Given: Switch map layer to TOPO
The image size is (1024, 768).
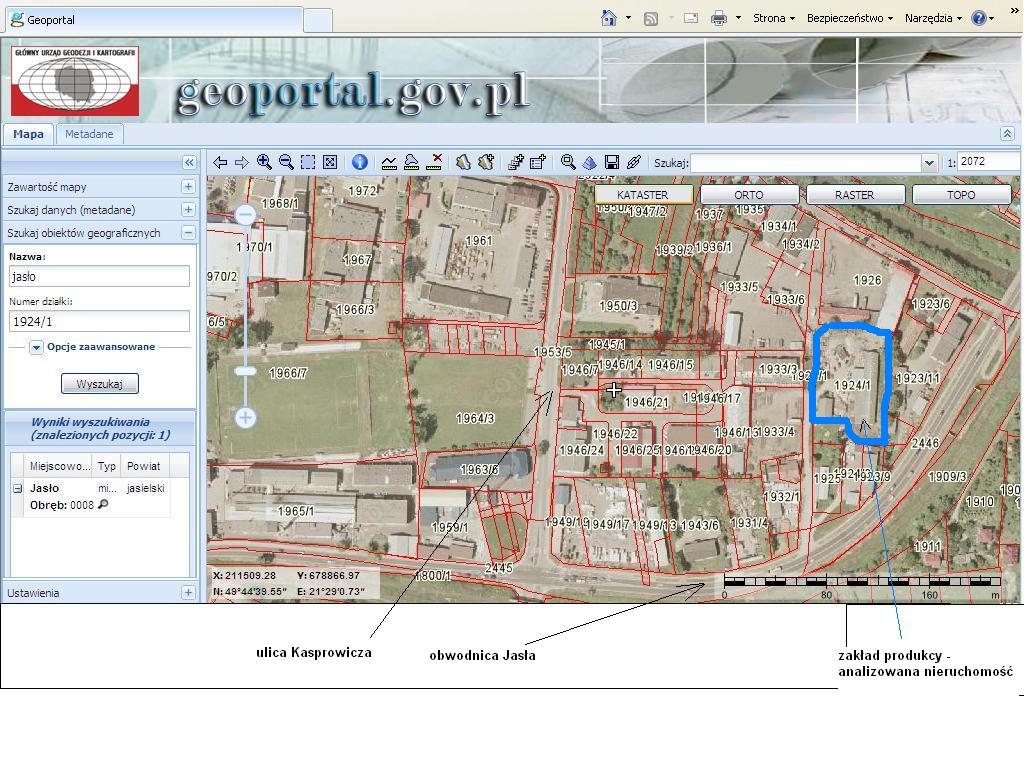Looking at the screenshot, I should tap(960, 195).
